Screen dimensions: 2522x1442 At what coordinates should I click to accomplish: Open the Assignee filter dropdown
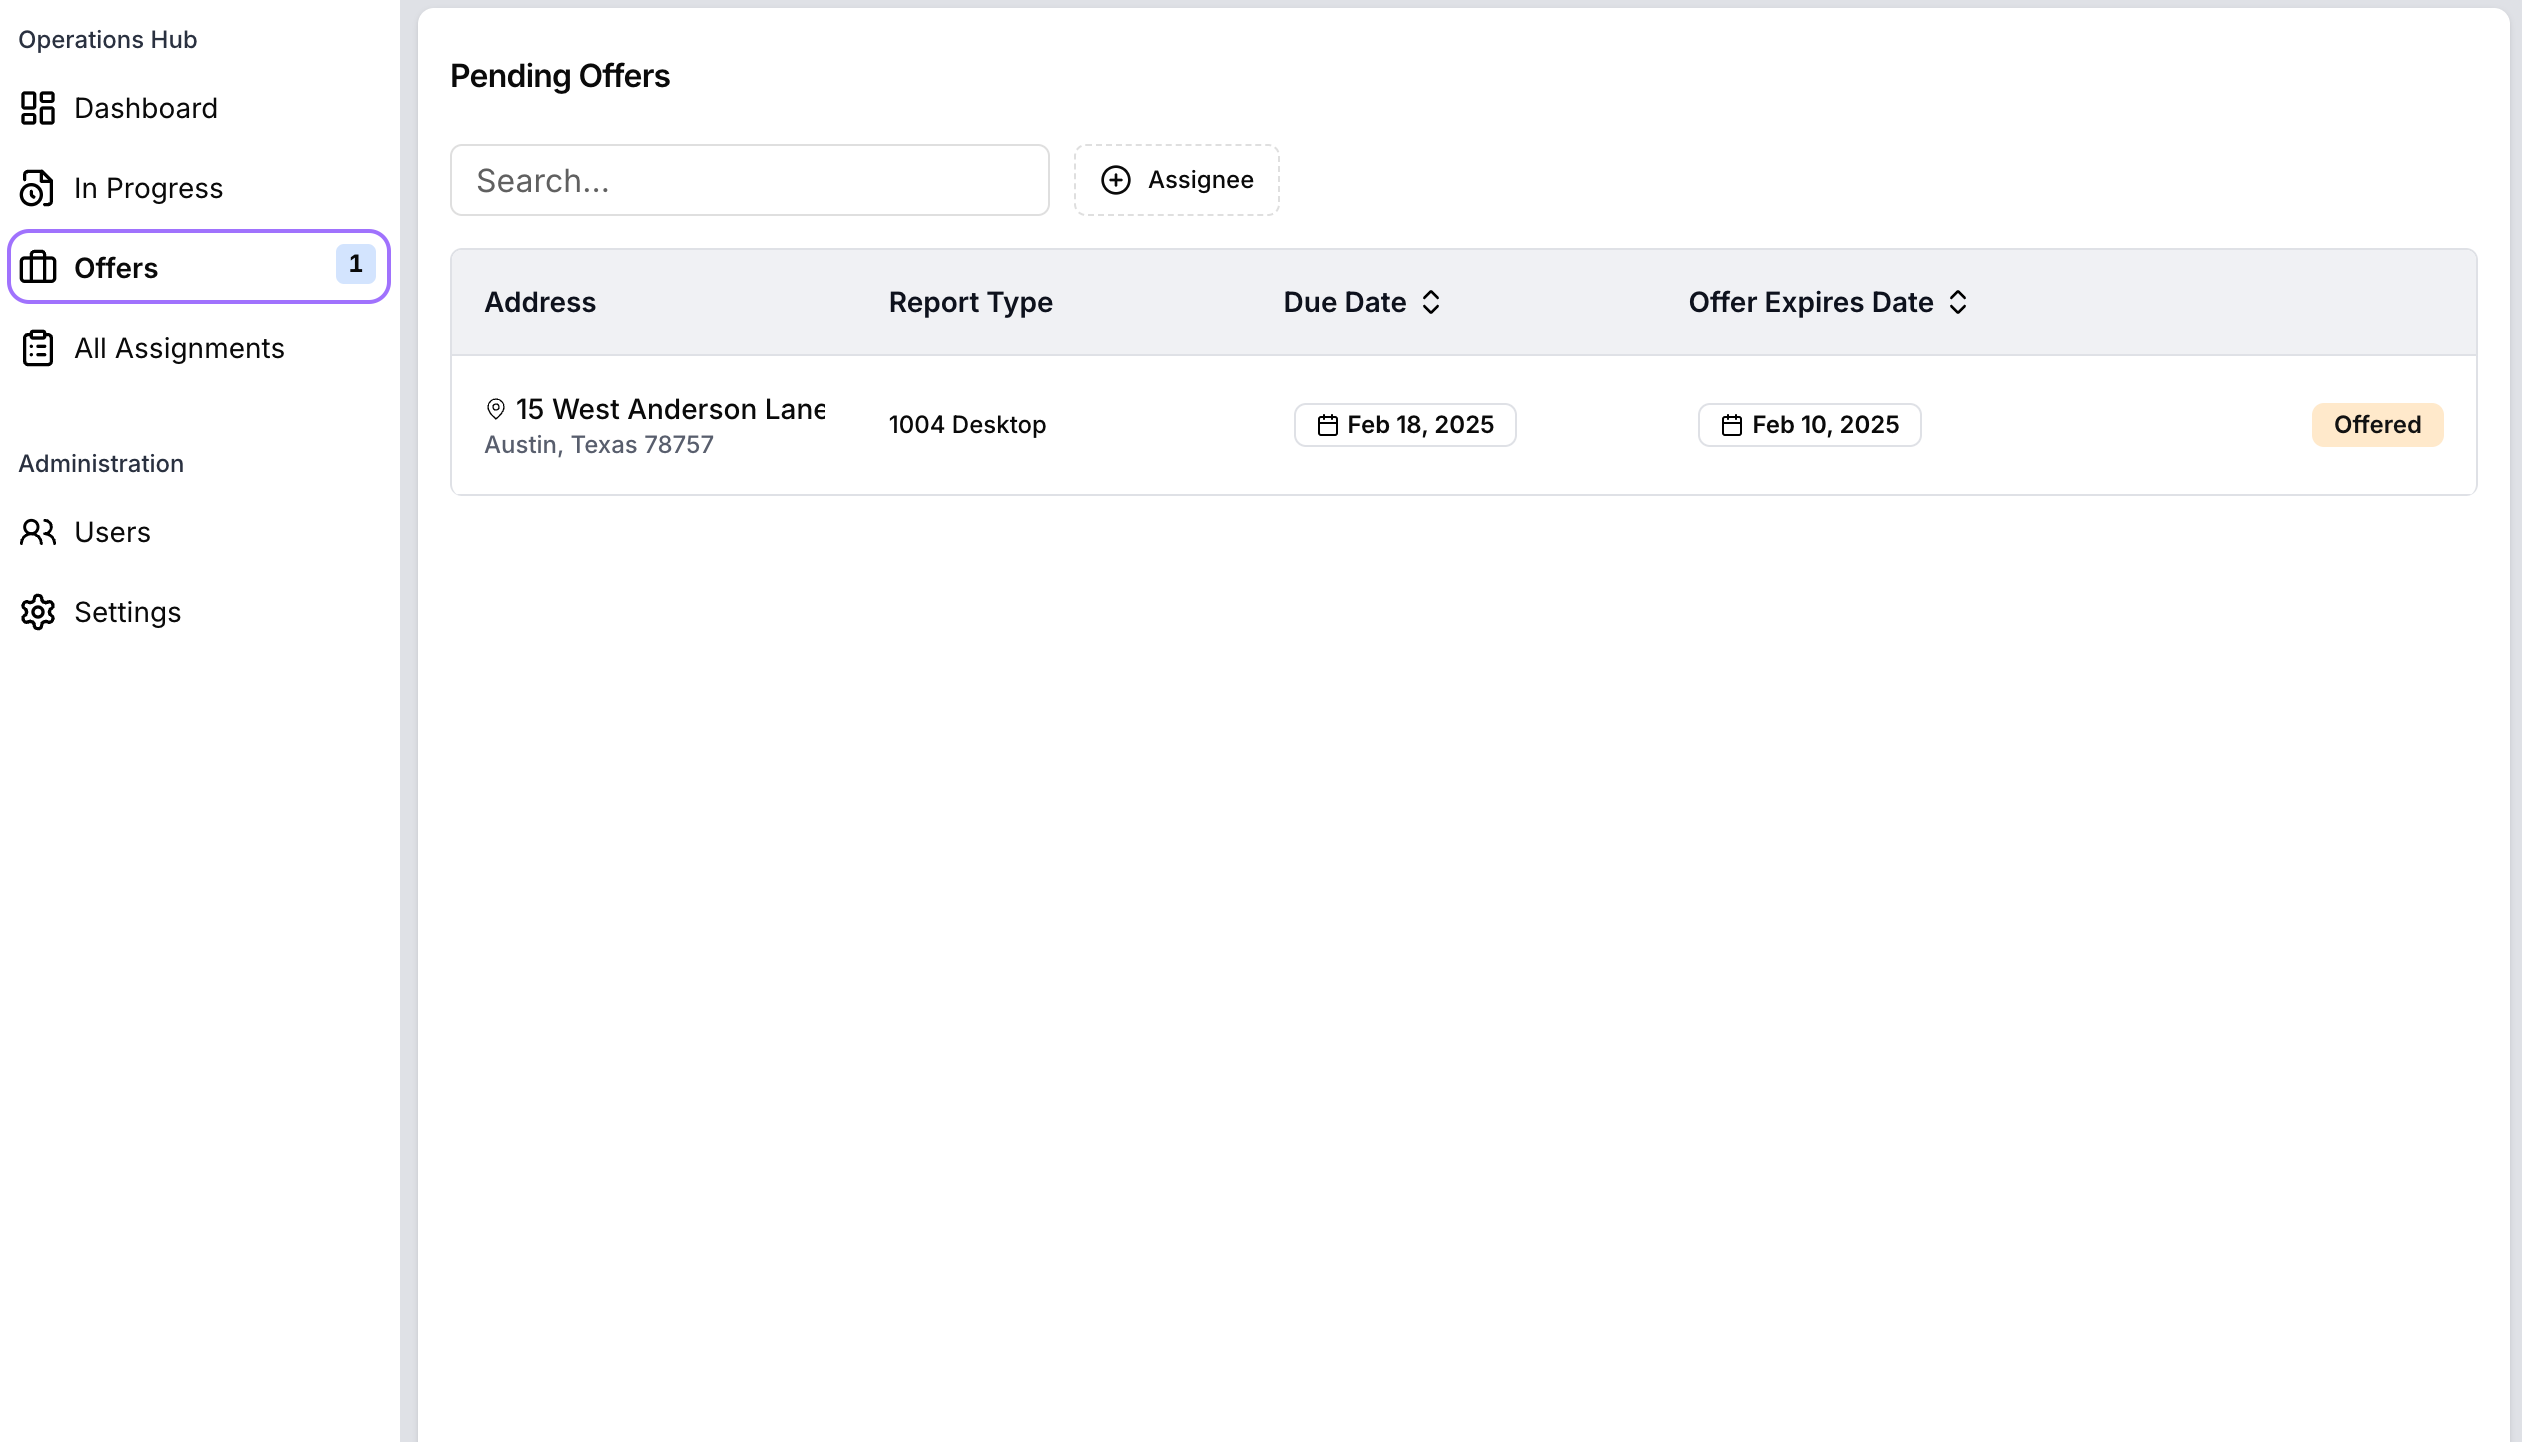point(1177,180)
